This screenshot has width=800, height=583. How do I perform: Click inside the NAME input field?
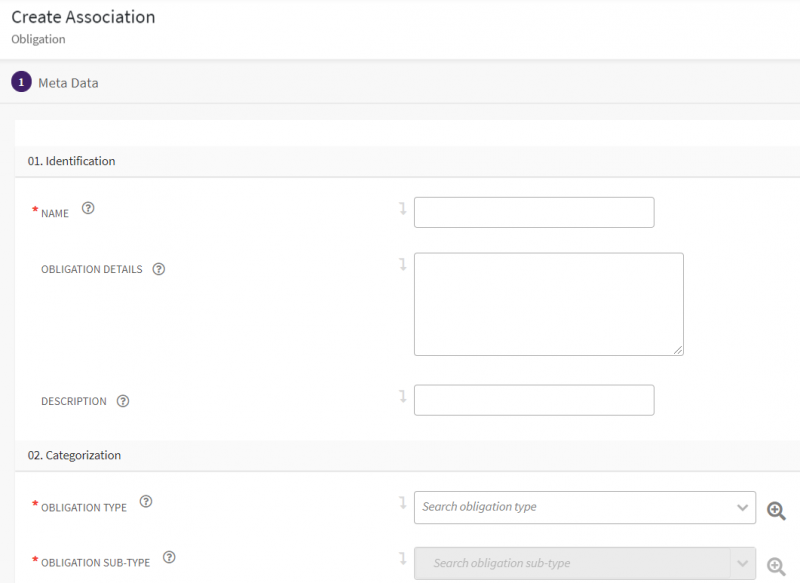533,212
